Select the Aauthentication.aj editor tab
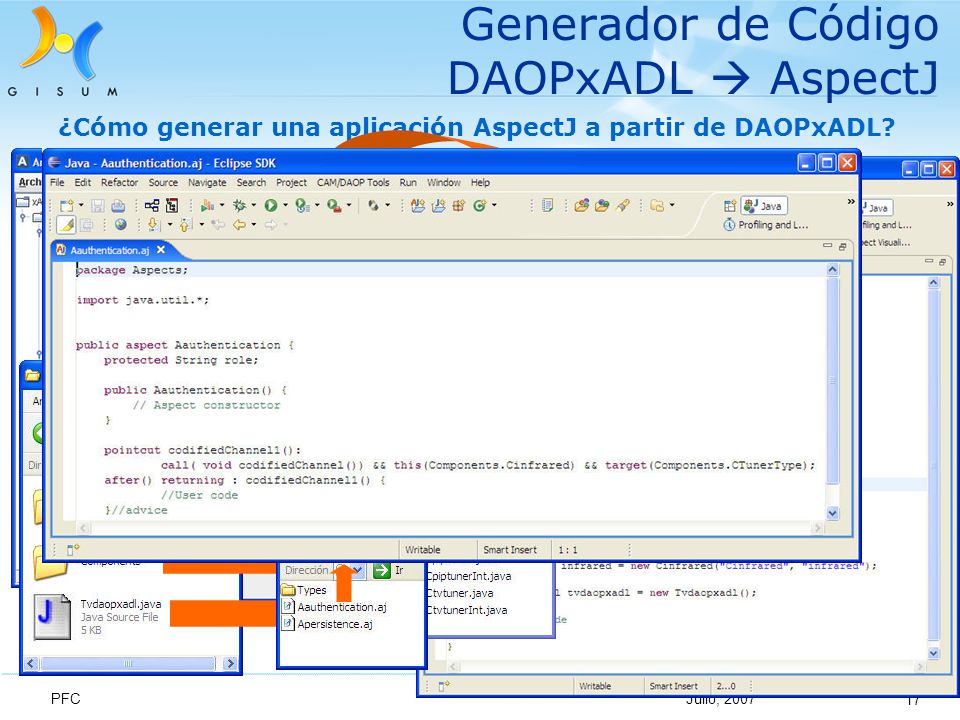960x720 pixels. [x=109, y=250]
